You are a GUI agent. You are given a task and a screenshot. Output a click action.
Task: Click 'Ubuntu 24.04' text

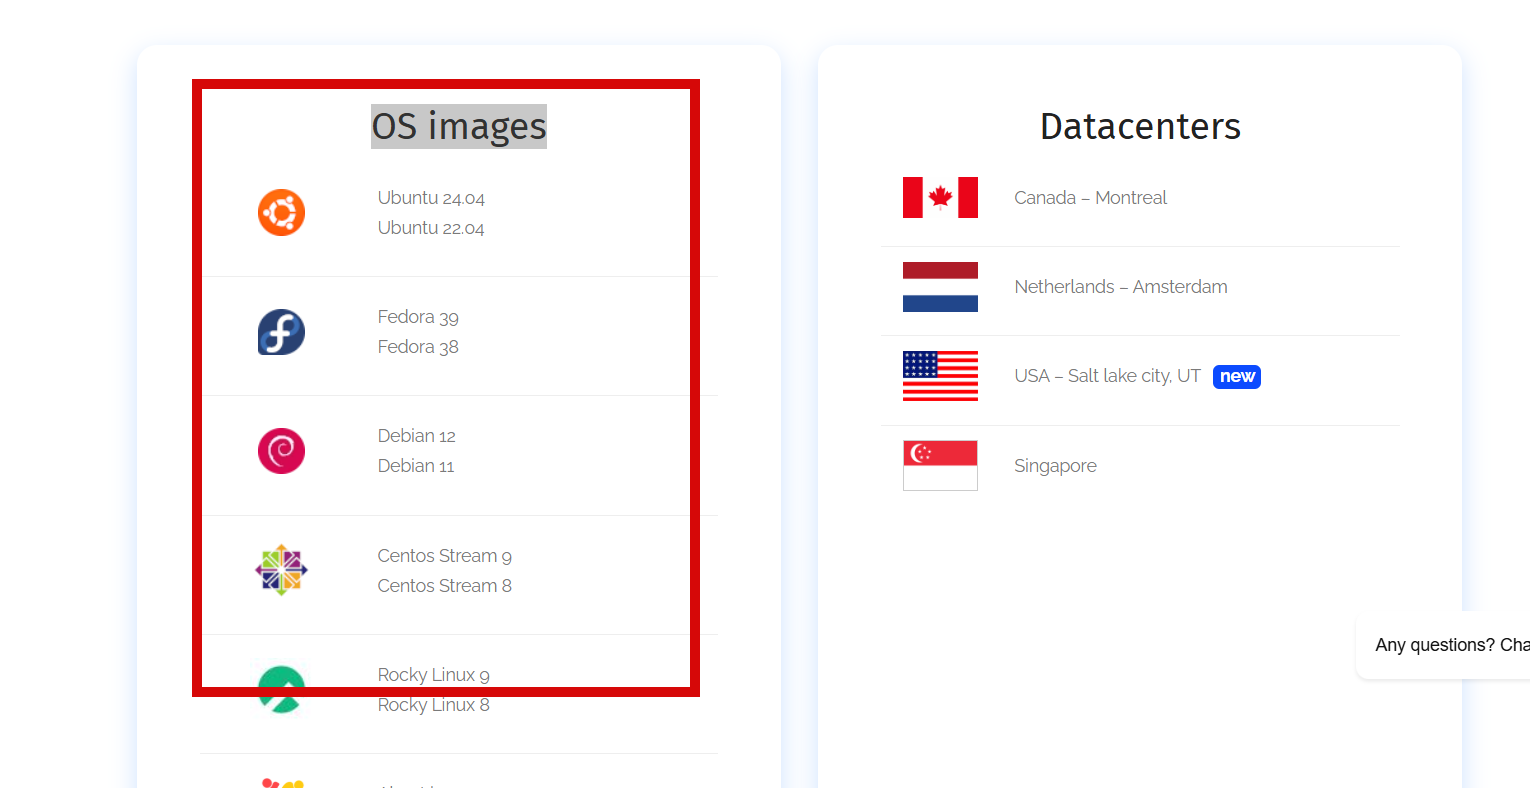pos(431,198)
